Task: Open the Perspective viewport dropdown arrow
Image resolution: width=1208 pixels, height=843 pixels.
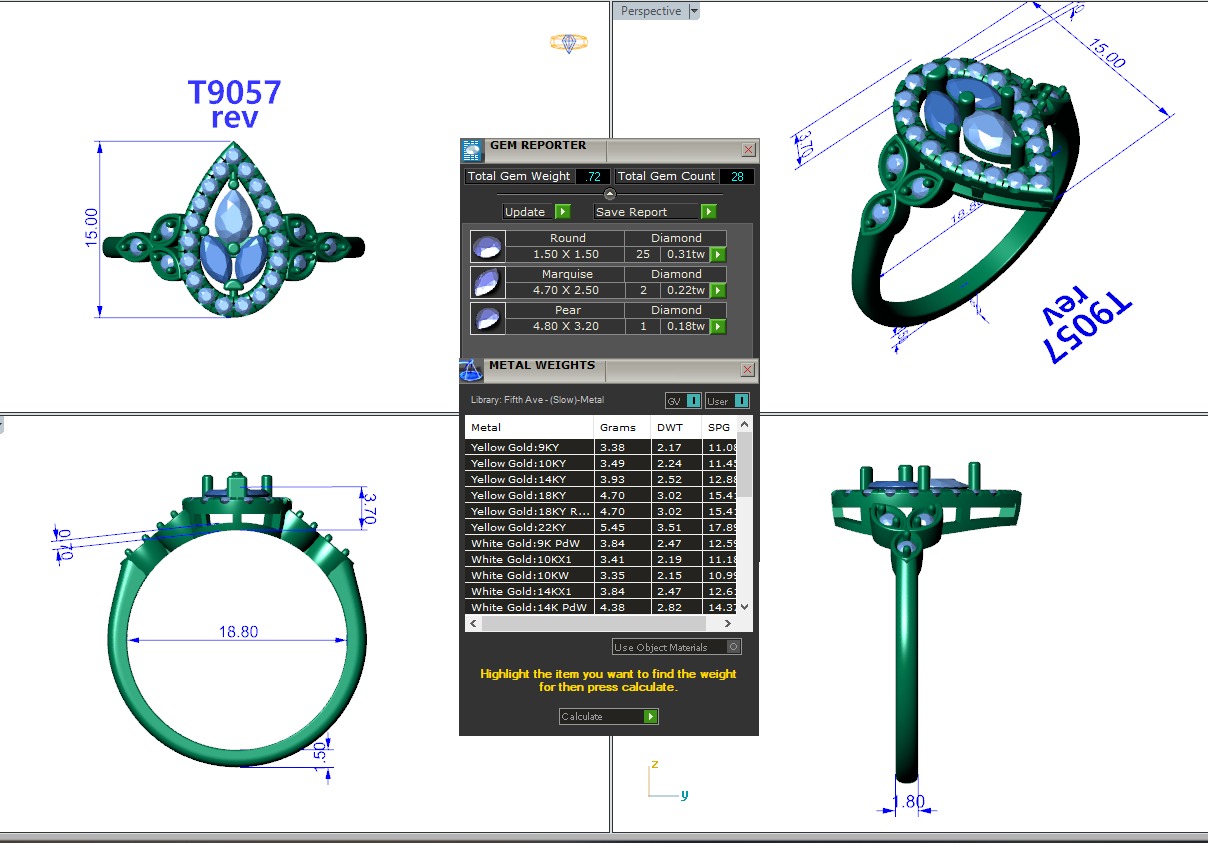Action: 694,11
